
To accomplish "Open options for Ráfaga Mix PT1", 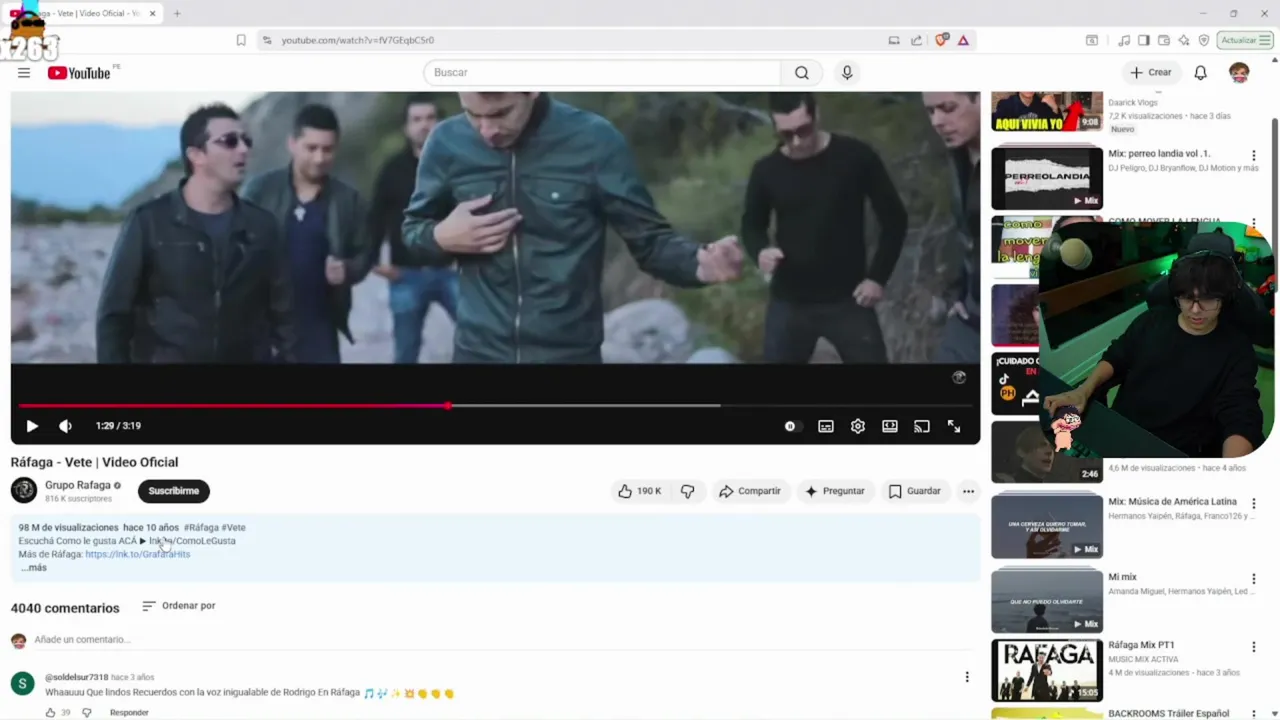I will (x=1253, y=647).
